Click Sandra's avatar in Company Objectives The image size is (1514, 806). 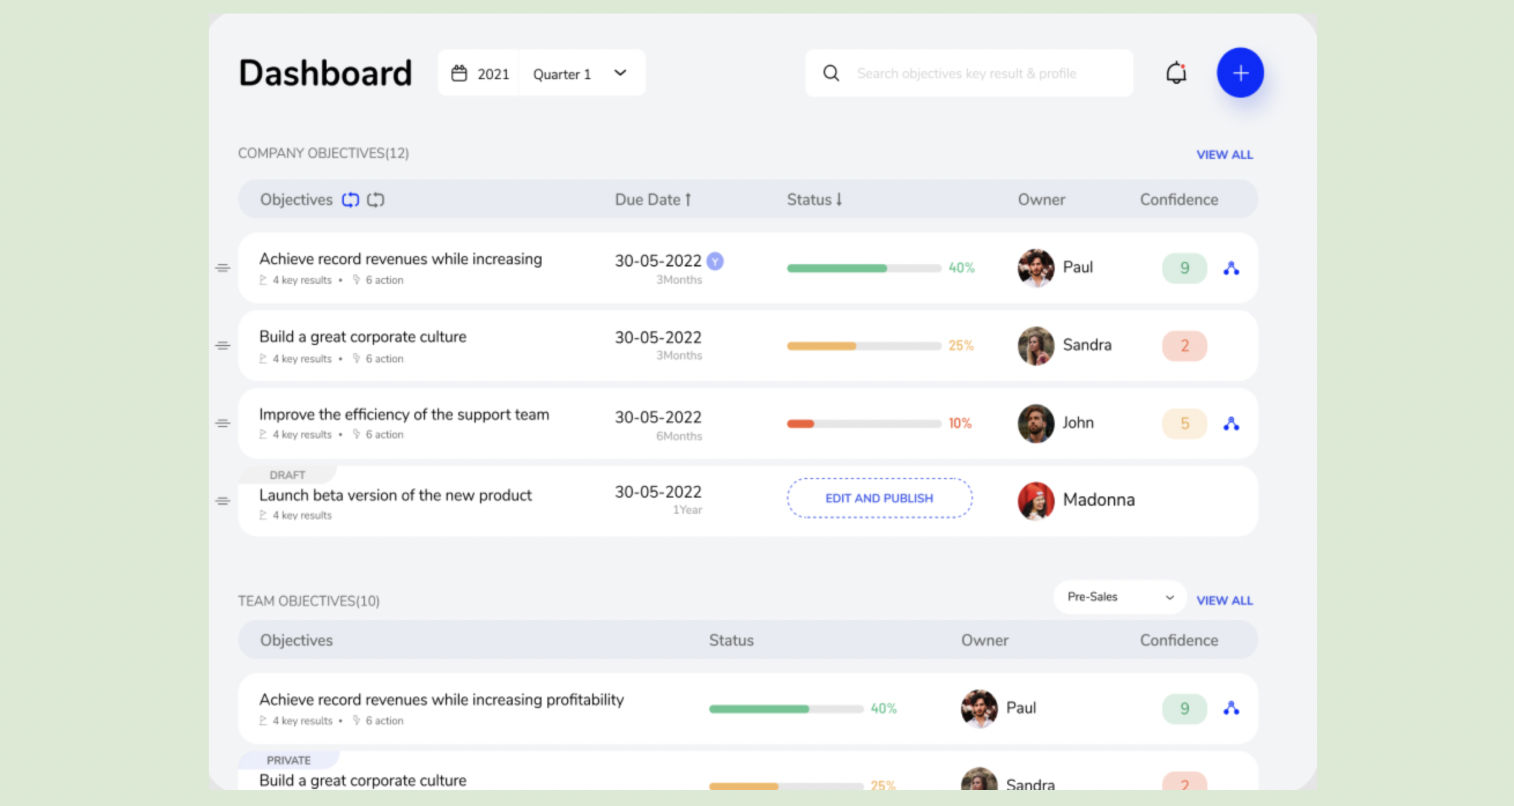pos(1036,346)
